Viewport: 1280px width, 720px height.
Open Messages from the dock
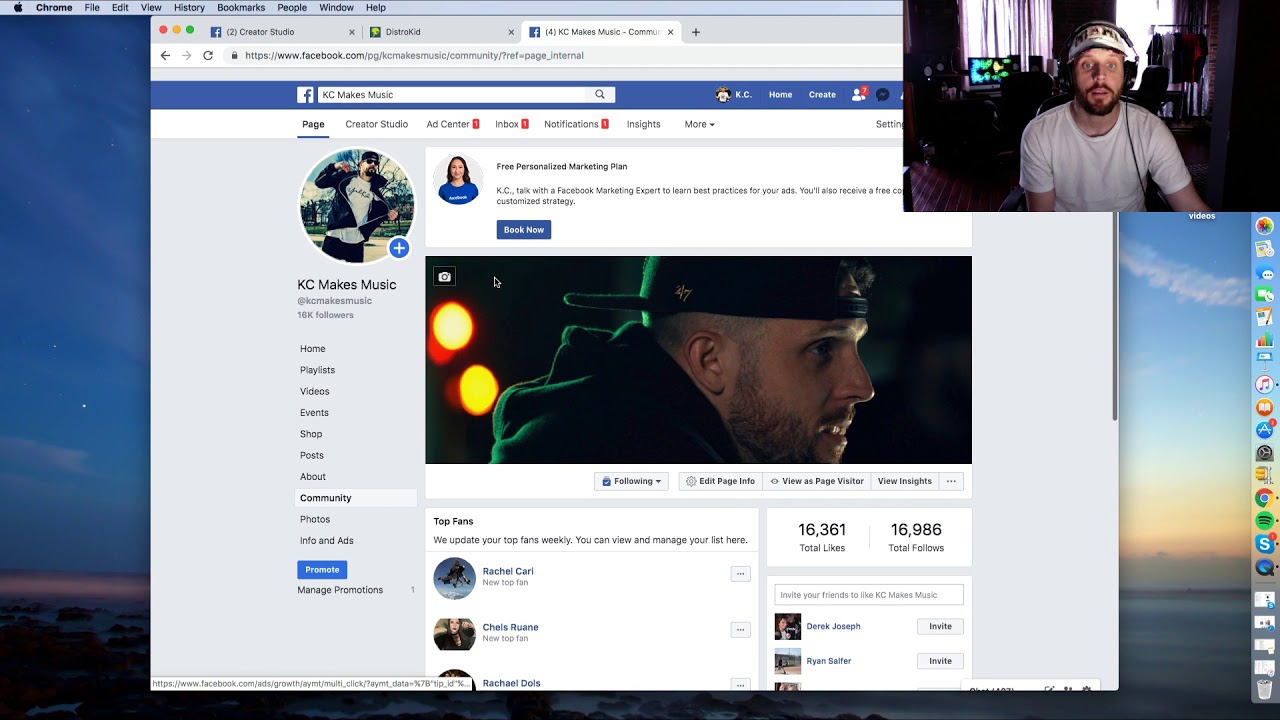pos(1265,272)
